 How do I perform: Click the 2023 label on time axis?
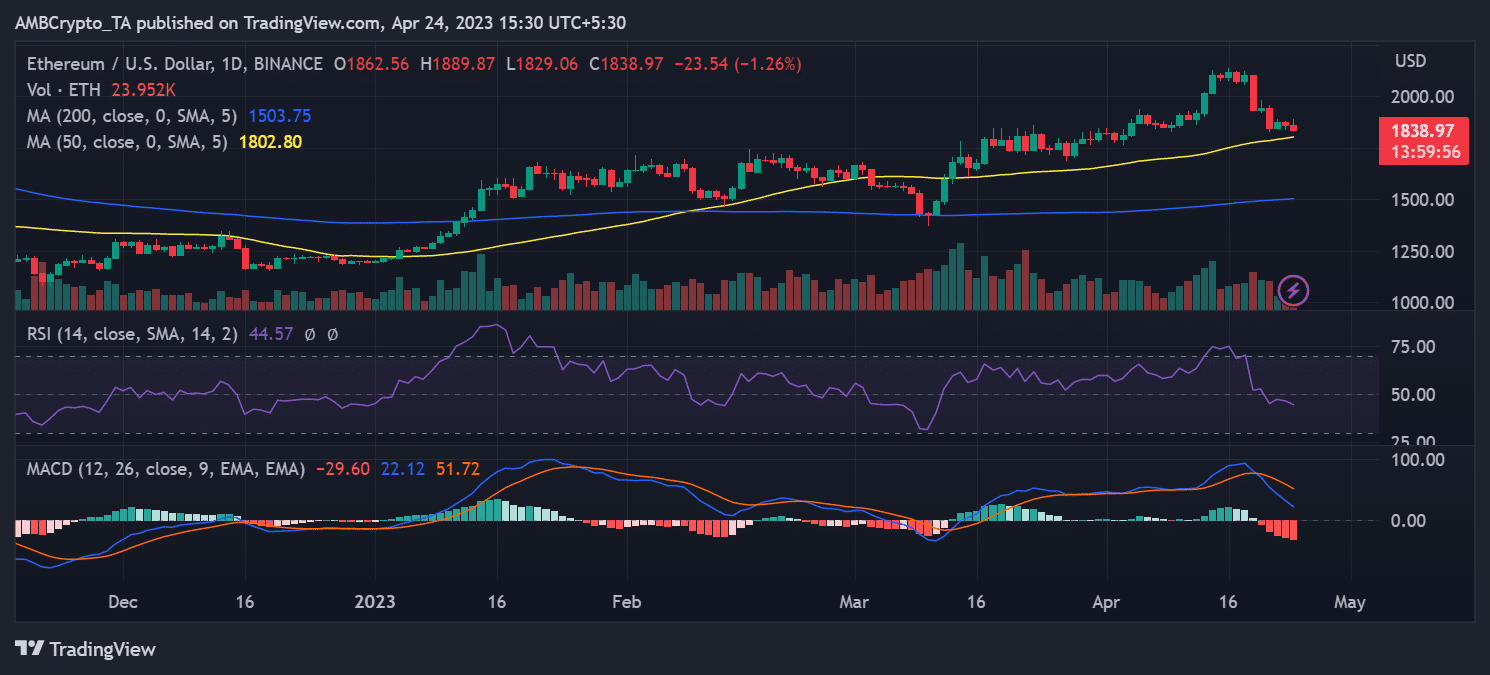375,603
